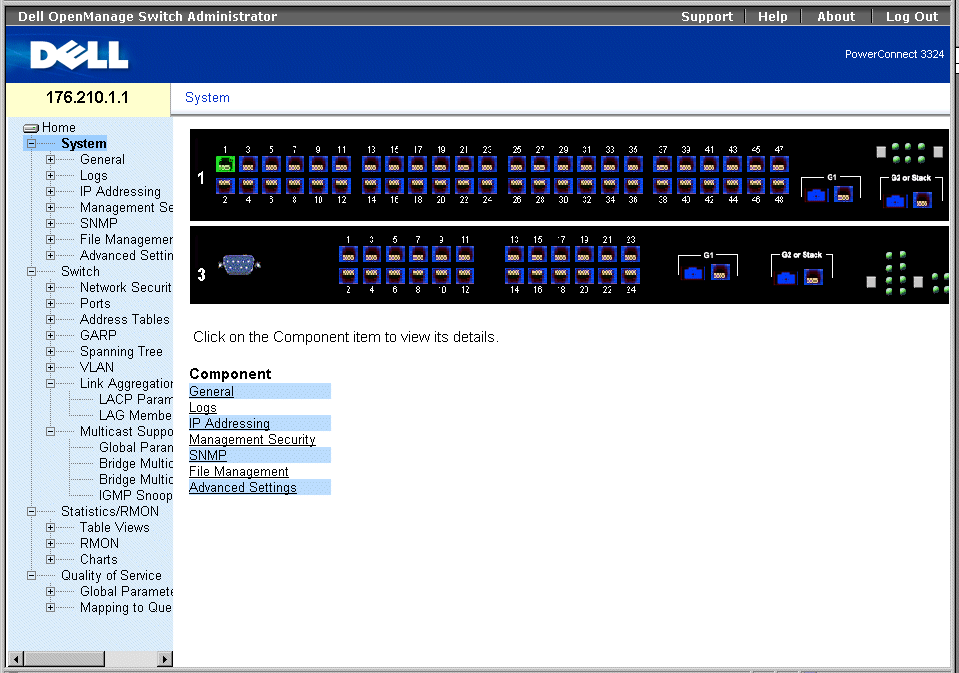
Task: Click the tree panel scrollbar left arrow
Action: pyautogui.click(x=16, y=659)
